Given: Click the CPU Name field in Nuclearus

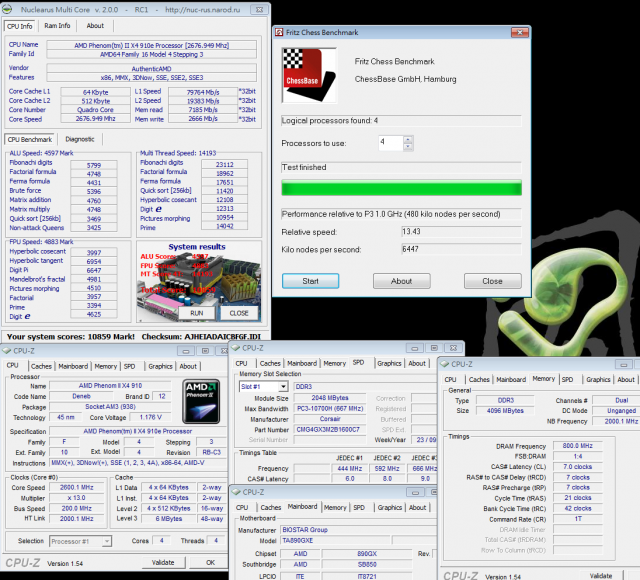Looking at the screenshot, I should coord(151,45).
